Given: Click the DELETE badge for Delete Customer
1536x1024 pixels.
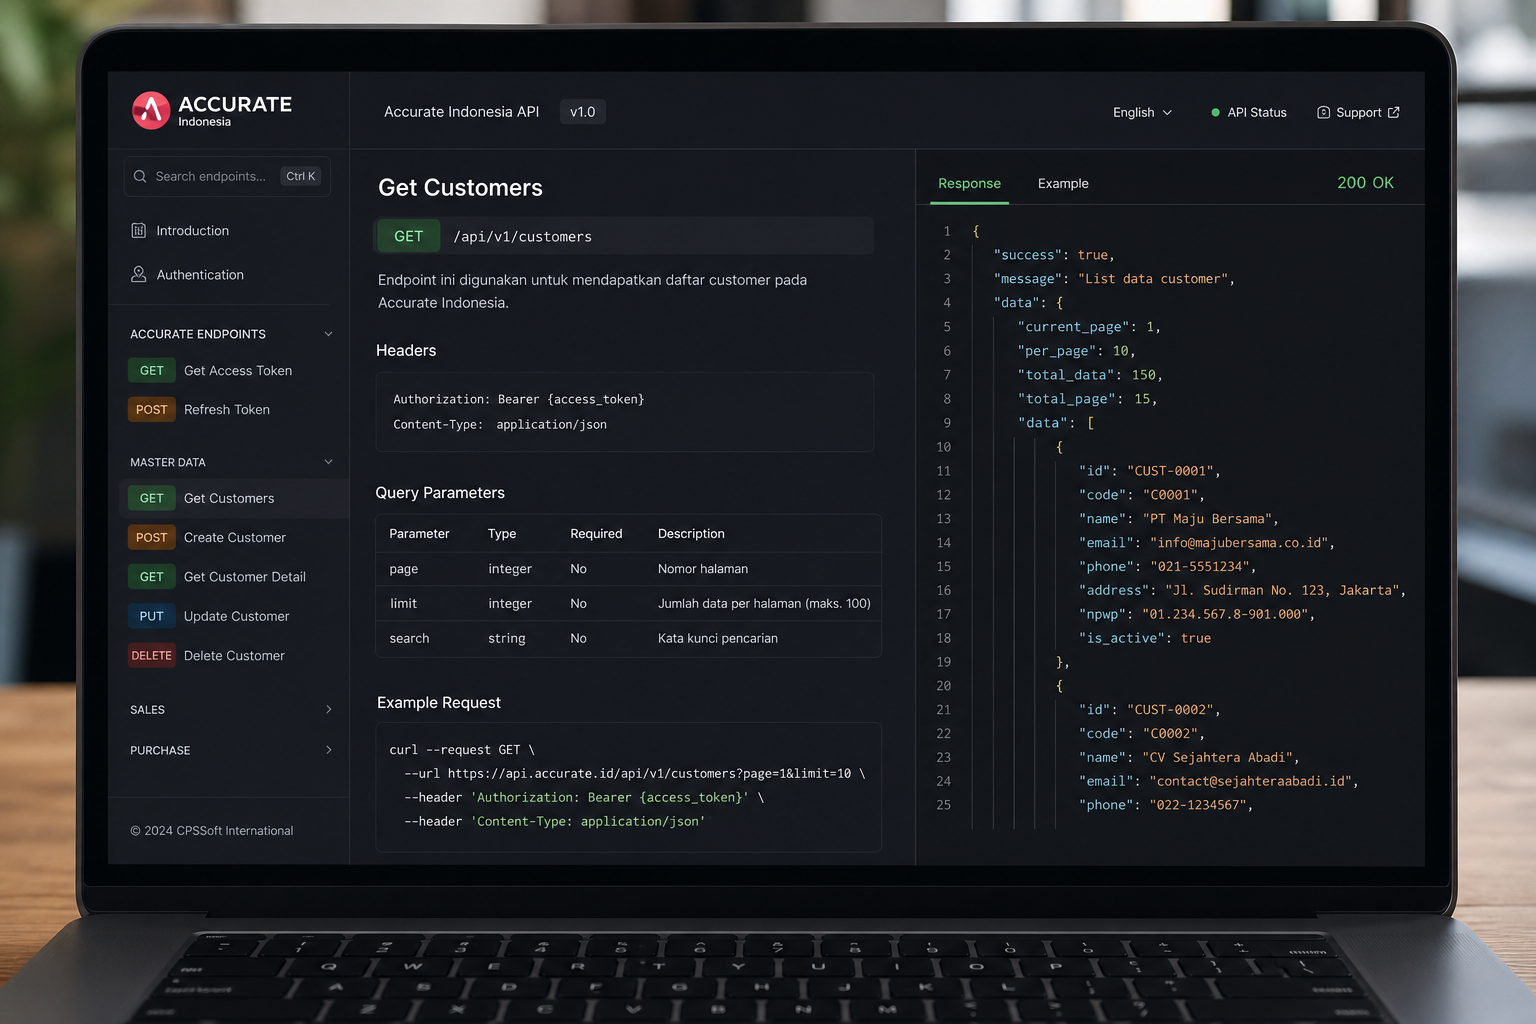Looking at the screenshot, I should click(152, 655).
